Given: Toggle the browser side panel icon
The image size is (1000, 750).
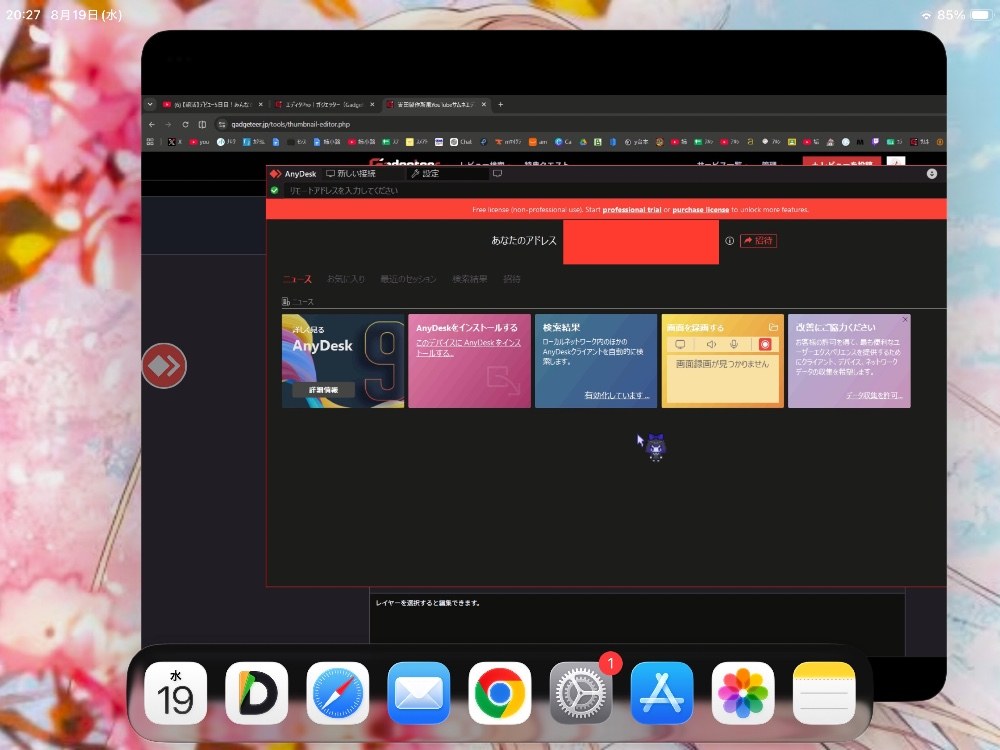Looking at the screenshot, I should point(202,124).
